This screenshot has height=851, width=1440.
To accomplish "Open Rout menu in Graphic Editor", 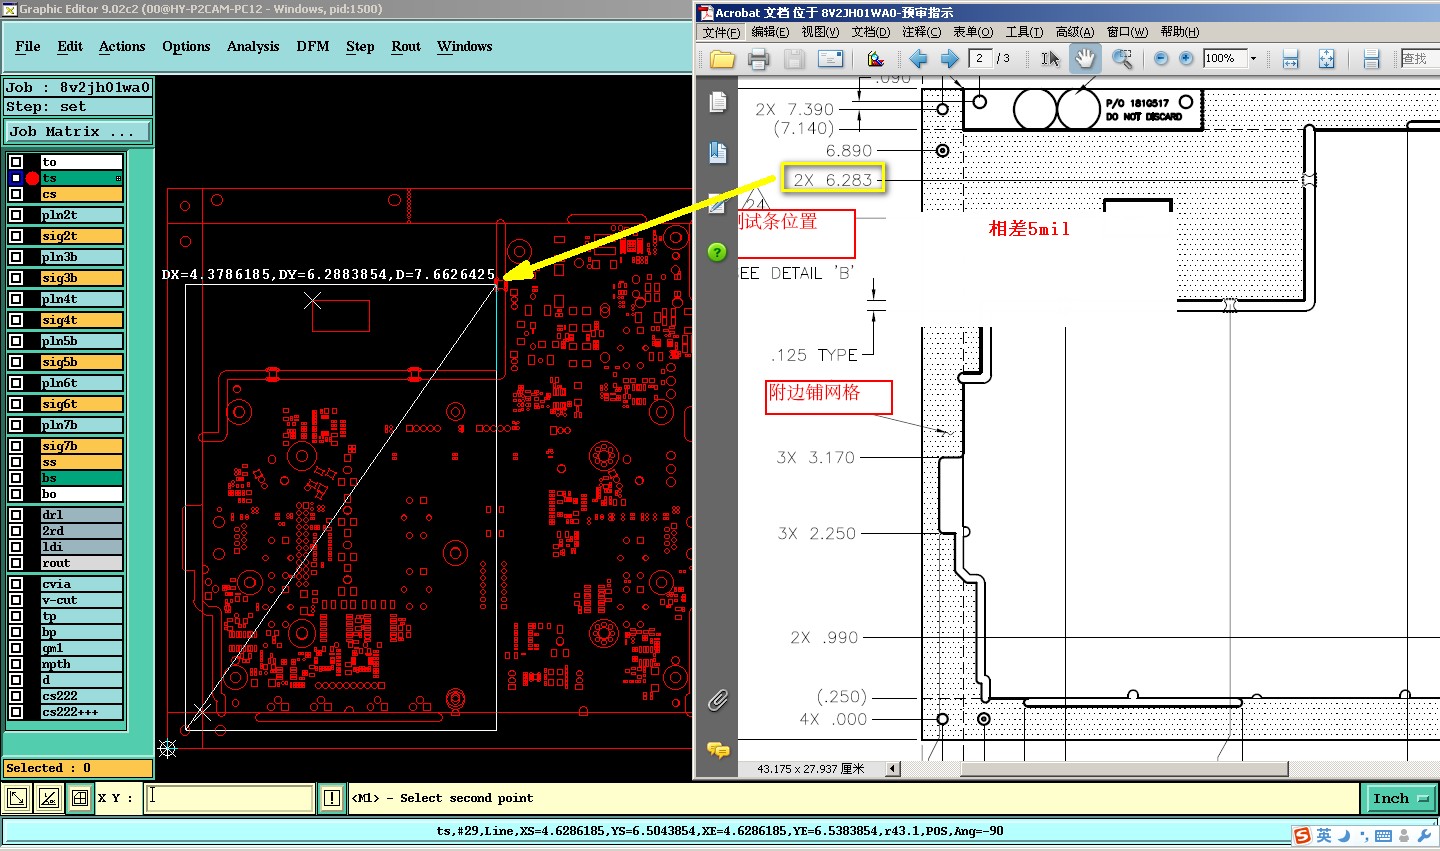I will coord(406,46).
